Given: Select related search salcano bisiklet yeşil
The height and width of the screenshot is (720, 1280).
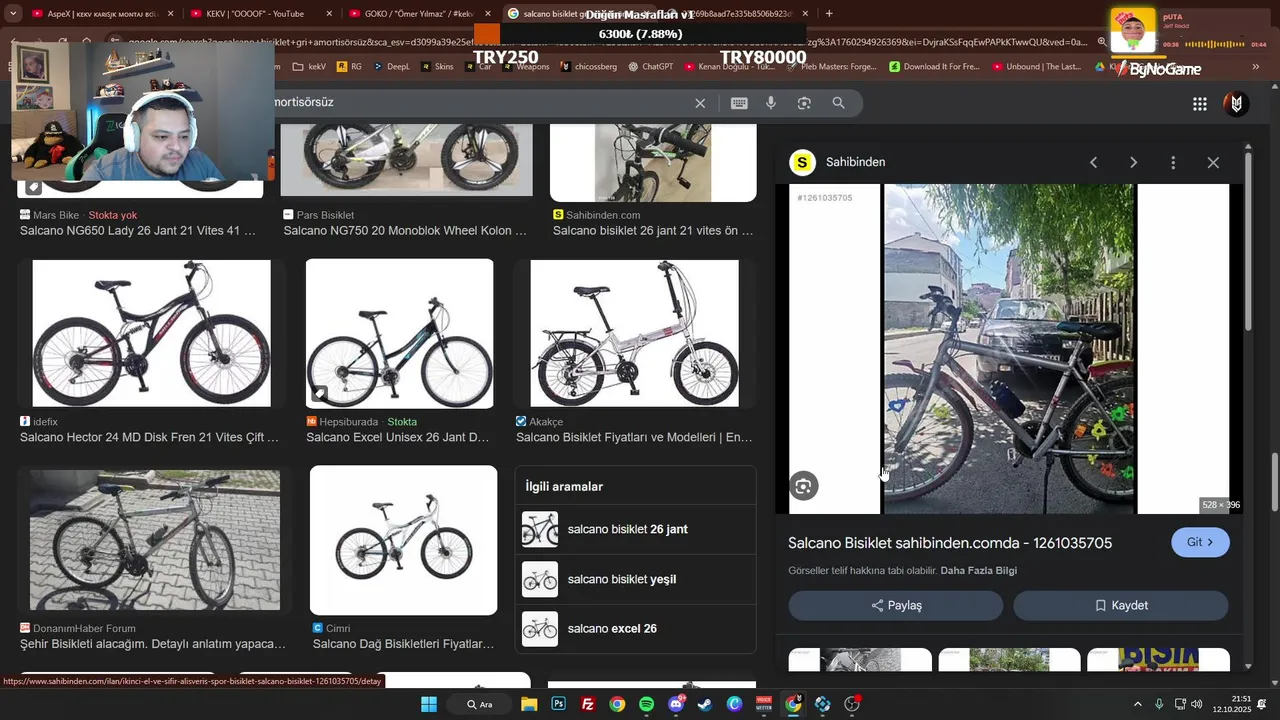Looking at the screenshot, I should point(635,579).
